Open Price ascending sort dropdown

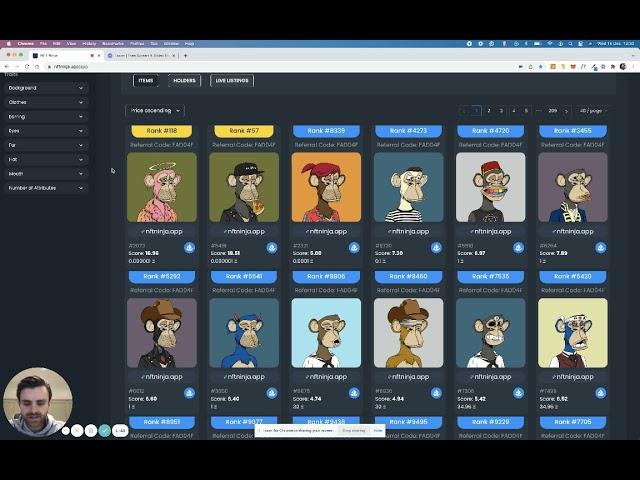point(155,111)
